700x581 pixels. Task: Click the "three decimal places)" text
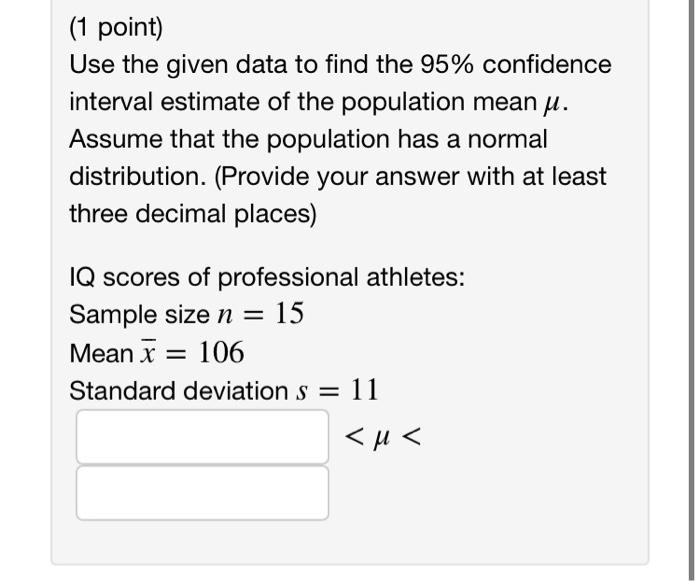pos(193,214)
